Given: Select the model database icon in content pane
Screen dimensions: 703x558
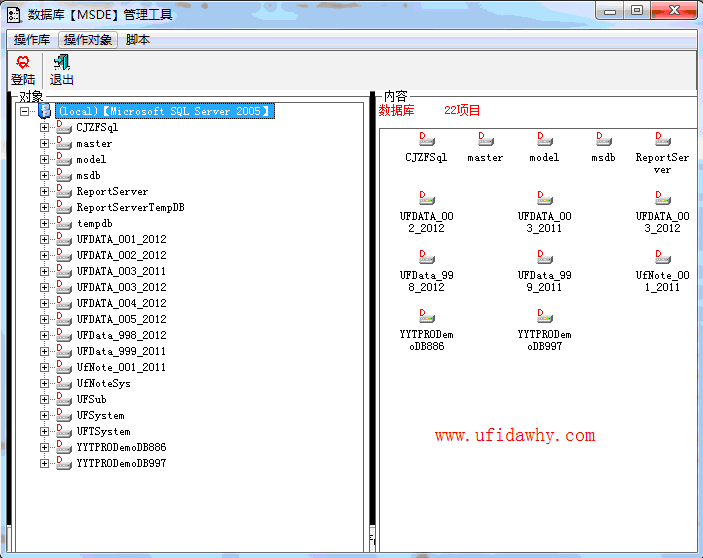Looking at the screenshot, I should coord(544,141).
